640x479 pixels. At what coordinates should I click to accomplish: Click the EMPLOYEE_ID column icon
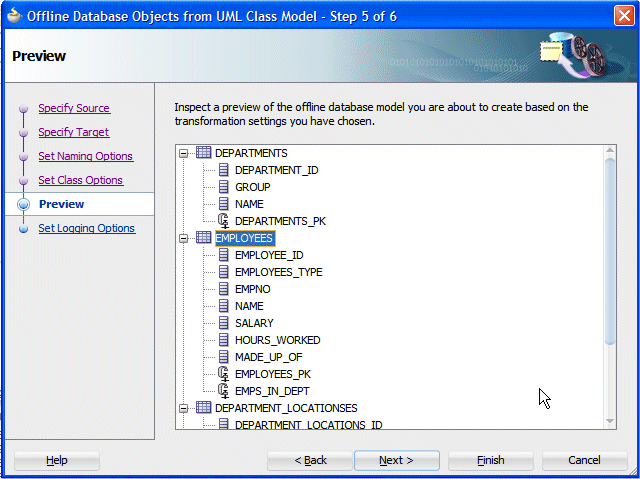(x=223, y=255)
